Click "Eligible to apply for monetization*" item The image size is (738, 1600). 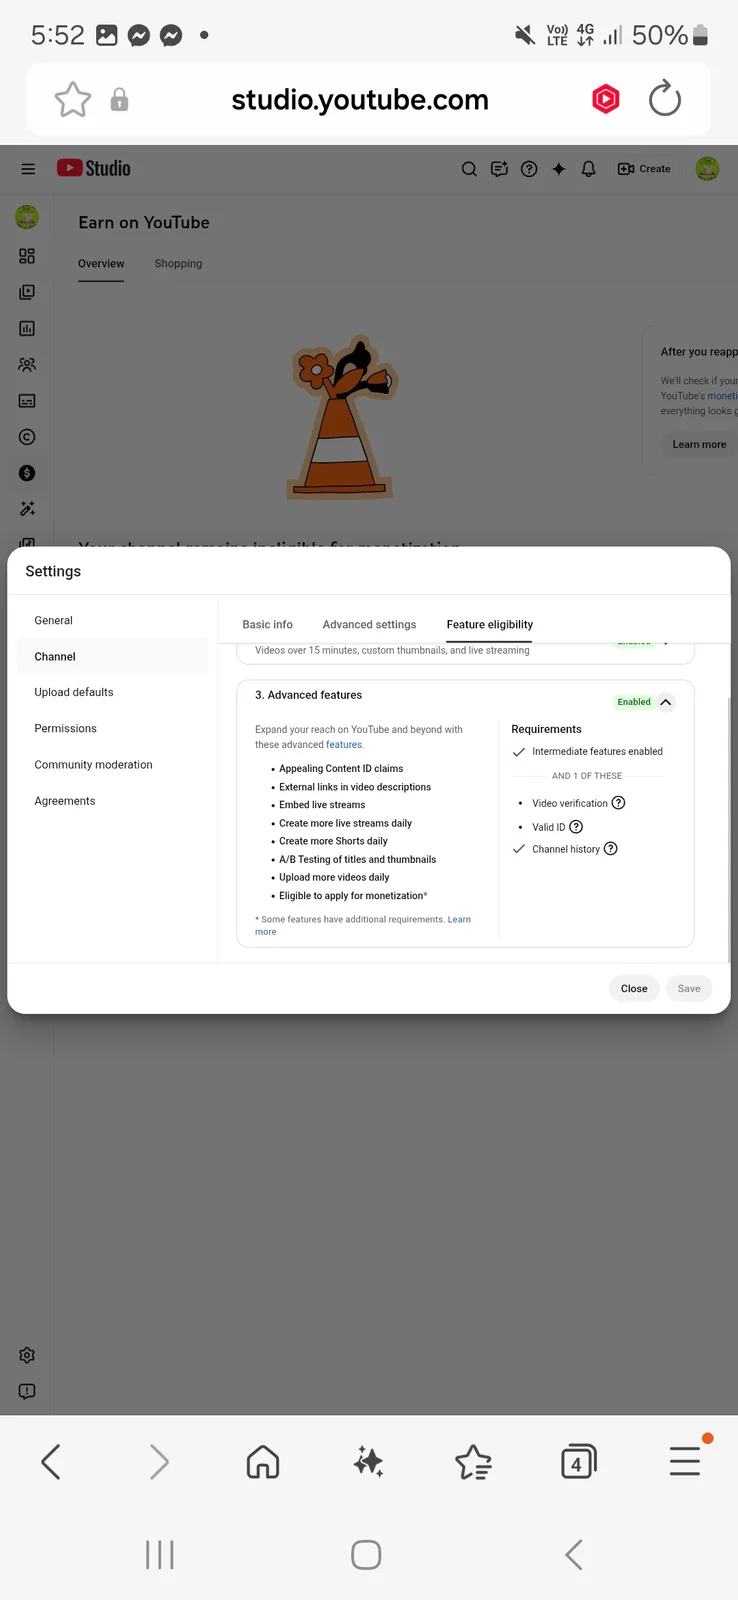(x=353, y=896)
